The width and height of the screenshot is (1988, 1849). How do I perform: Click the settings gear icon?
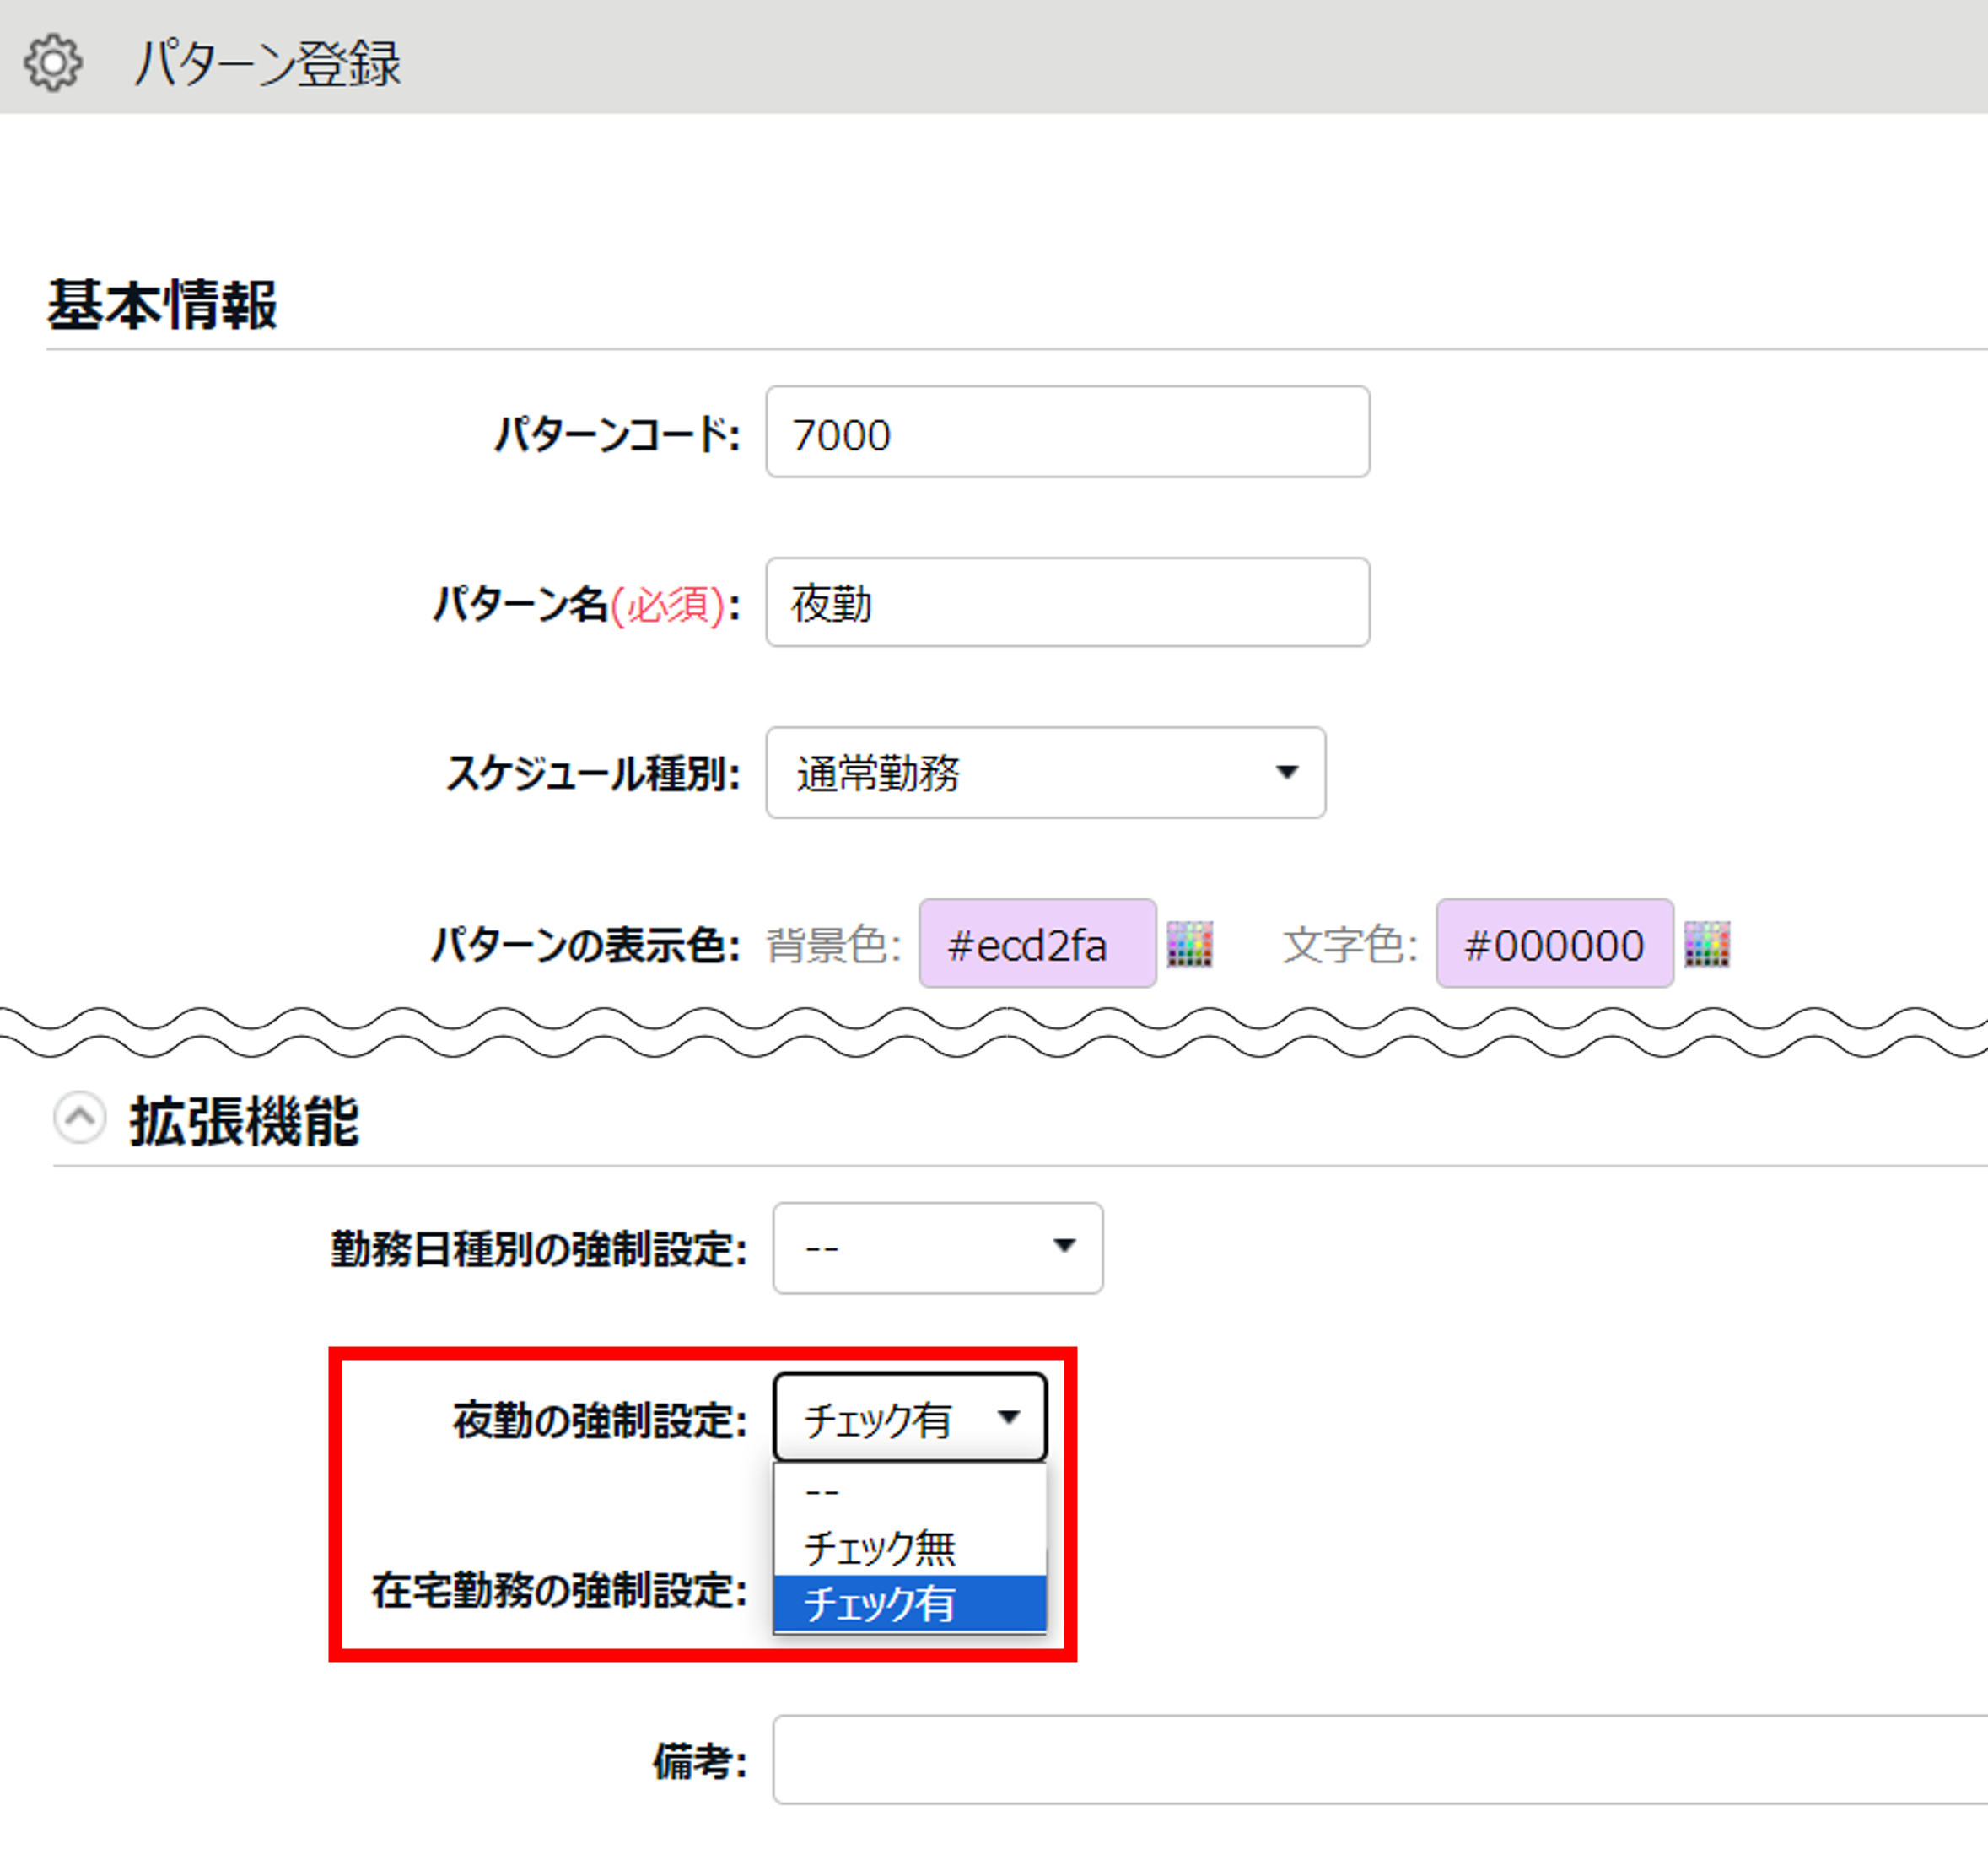(53, 63)
